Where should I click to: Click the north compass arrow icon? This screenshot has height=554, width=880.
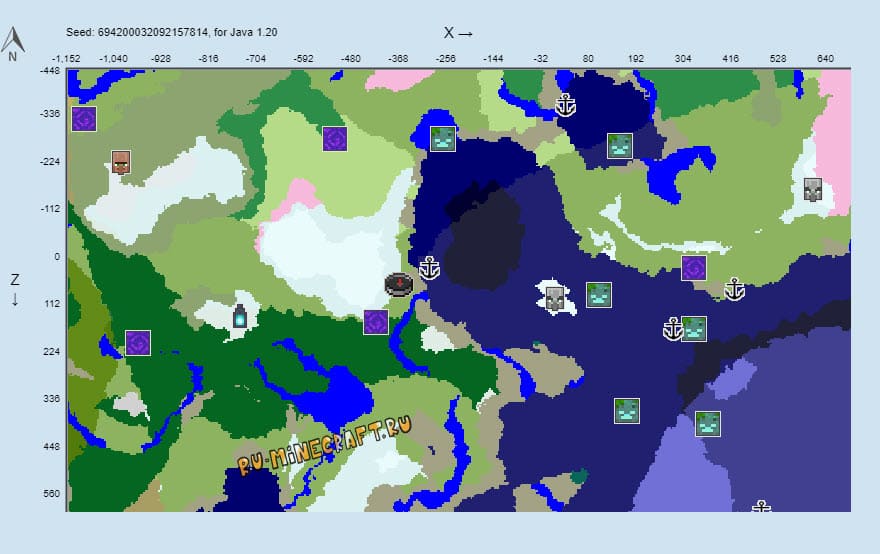12,44
